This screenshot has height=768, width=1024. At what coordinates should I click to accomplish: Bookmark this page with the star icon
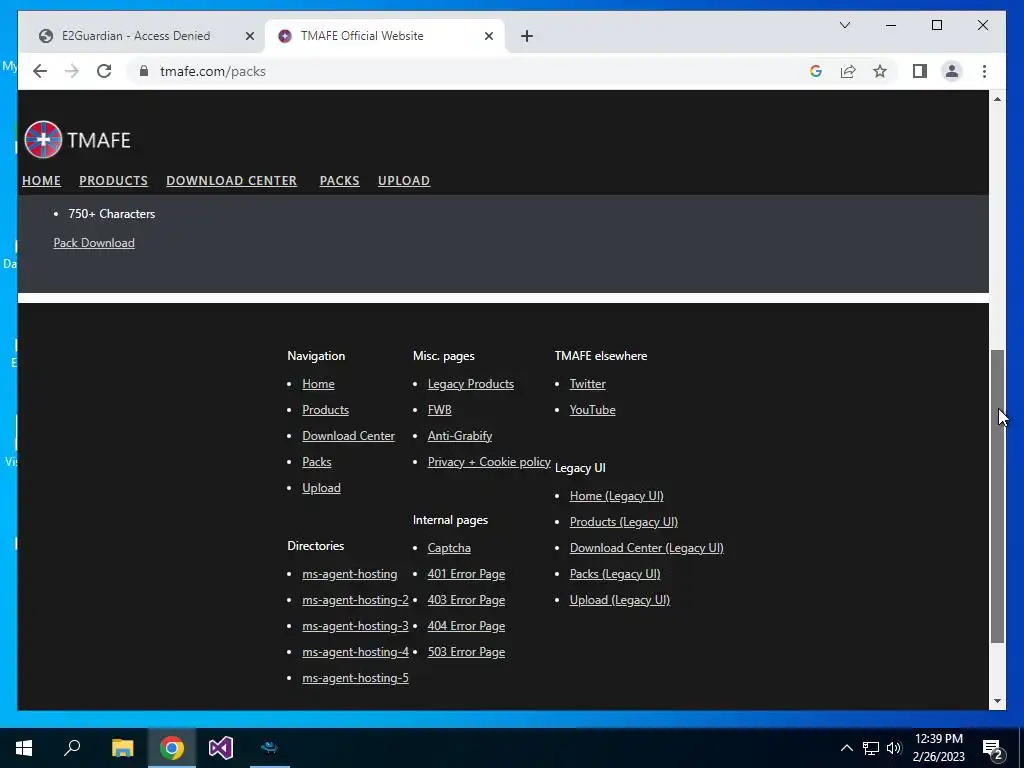880,71
